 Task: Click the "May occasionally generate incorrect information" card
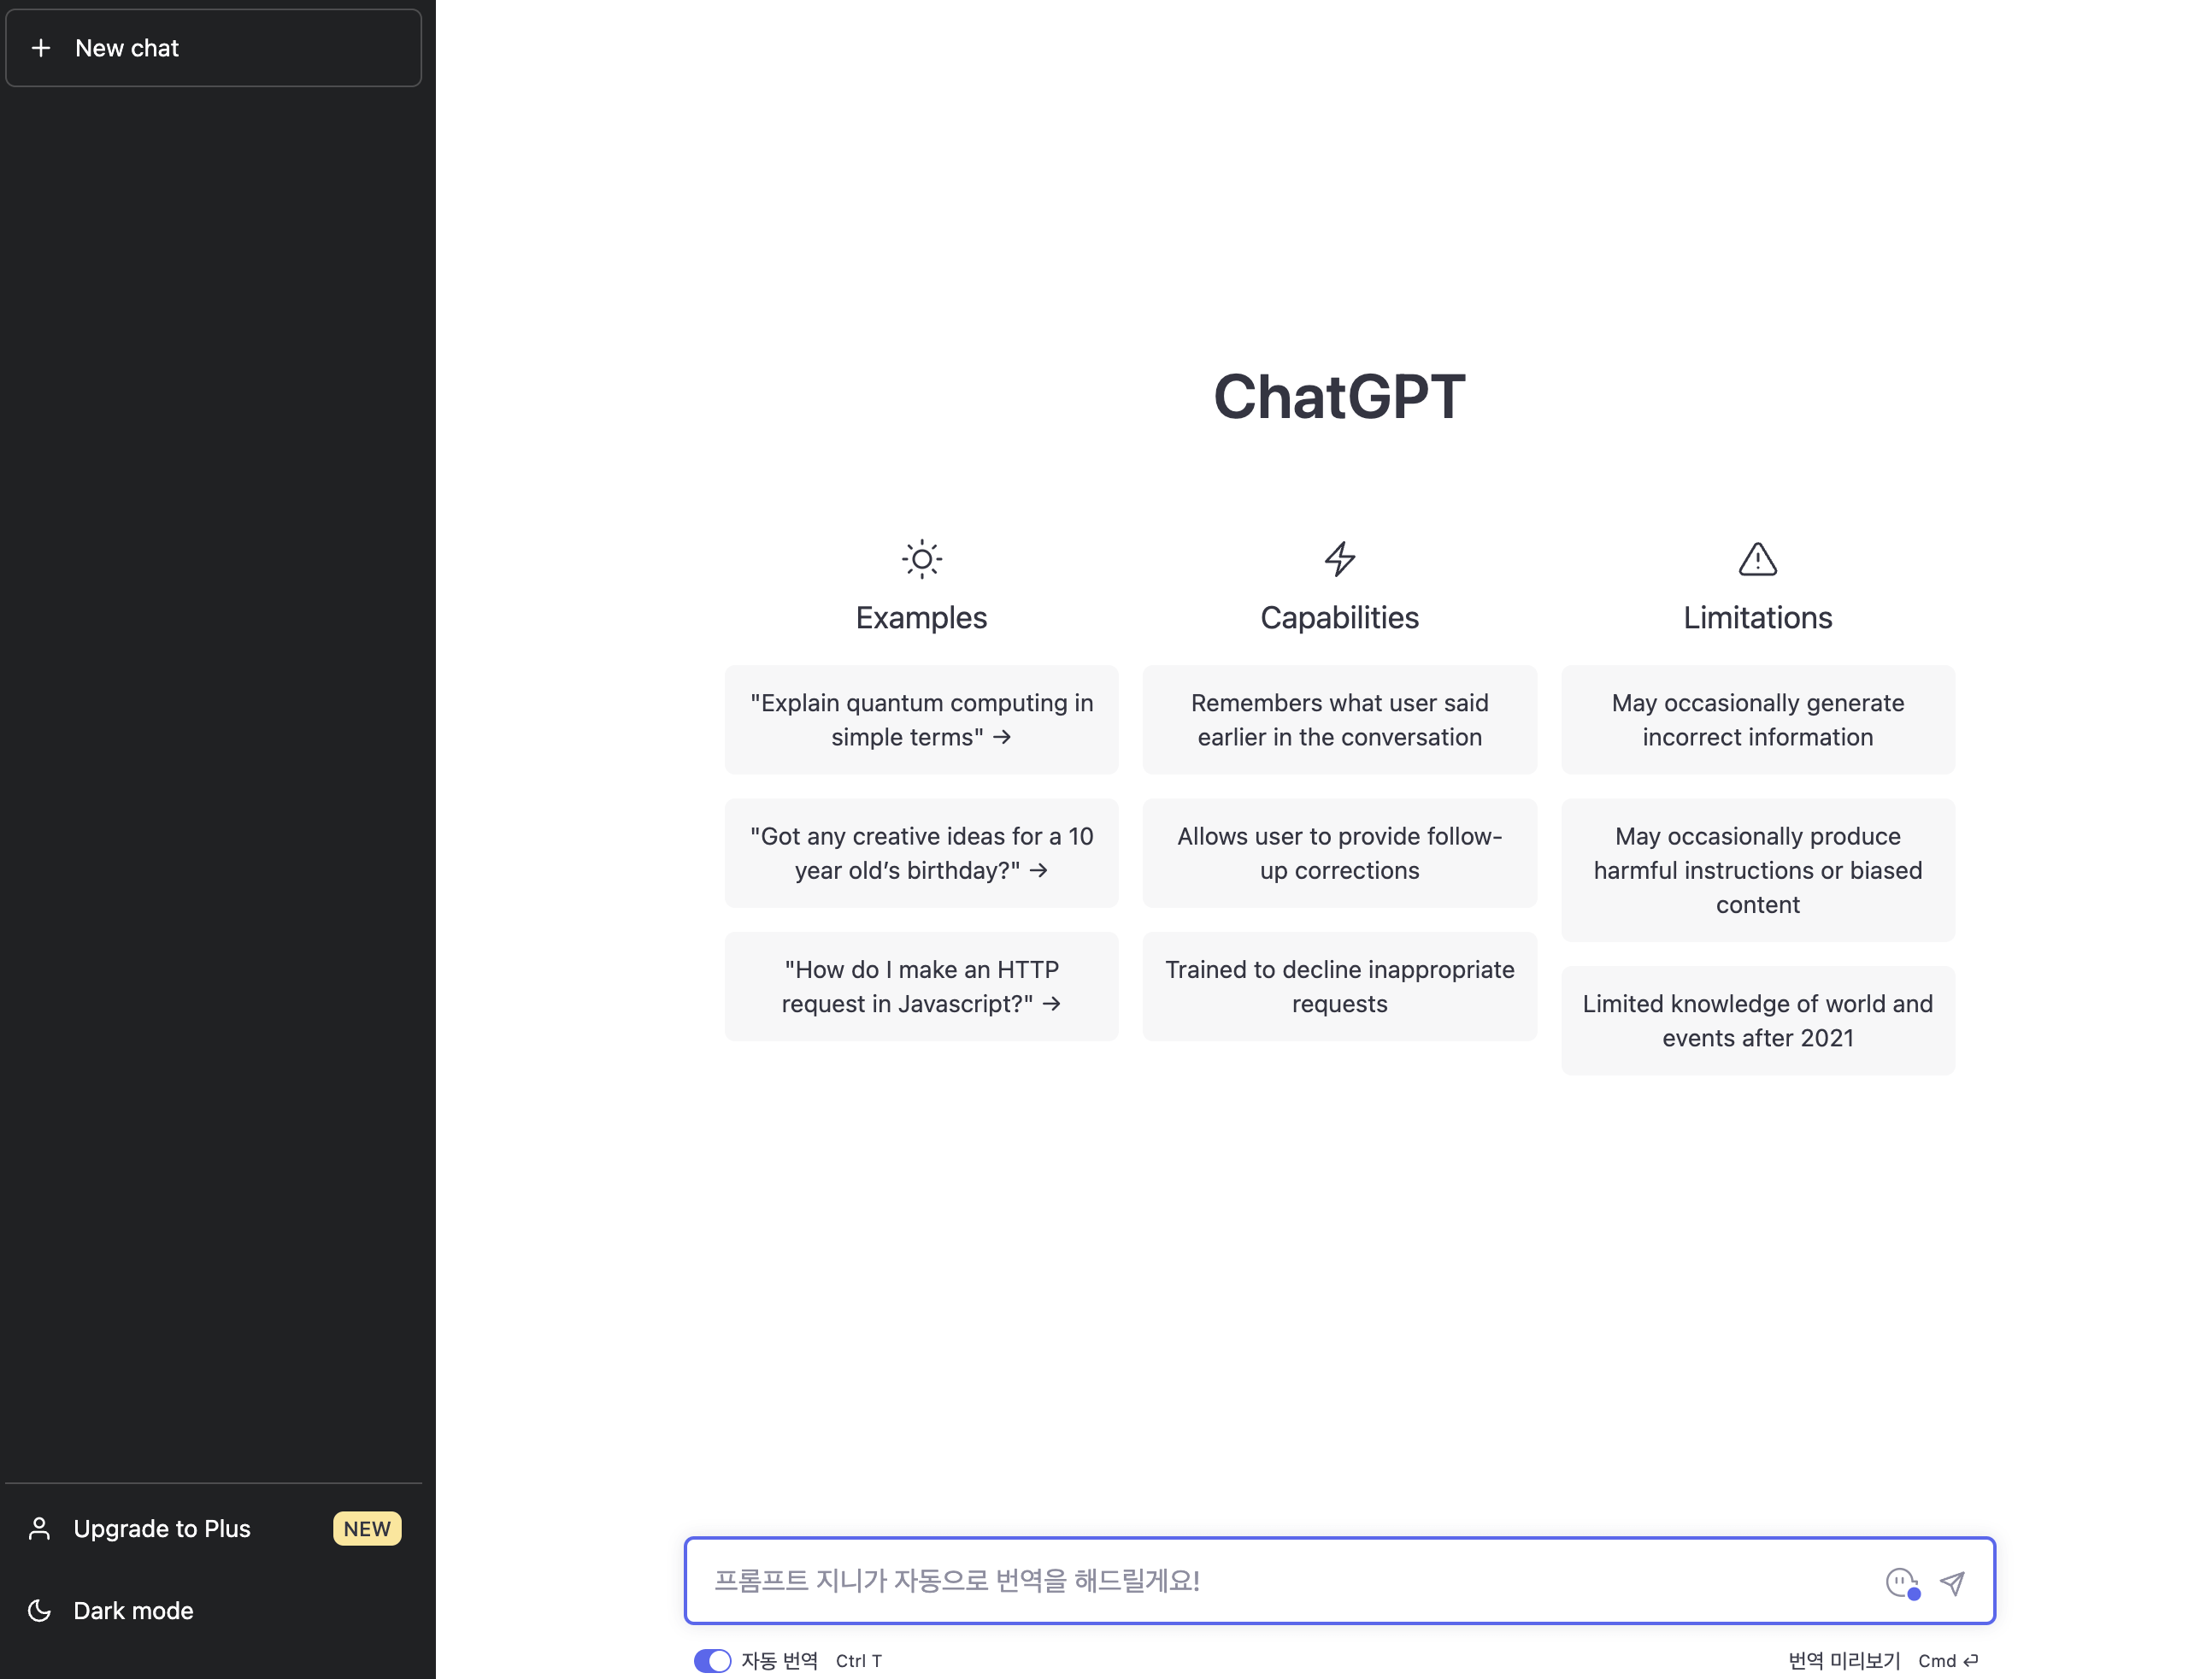[1757, 720]
